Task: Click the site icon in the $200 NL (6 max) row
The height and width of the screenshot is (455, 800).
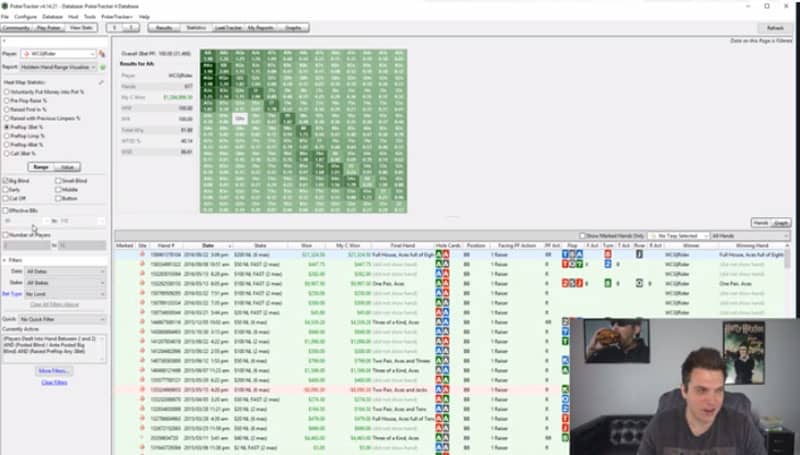Action: (x=142, y=255)
